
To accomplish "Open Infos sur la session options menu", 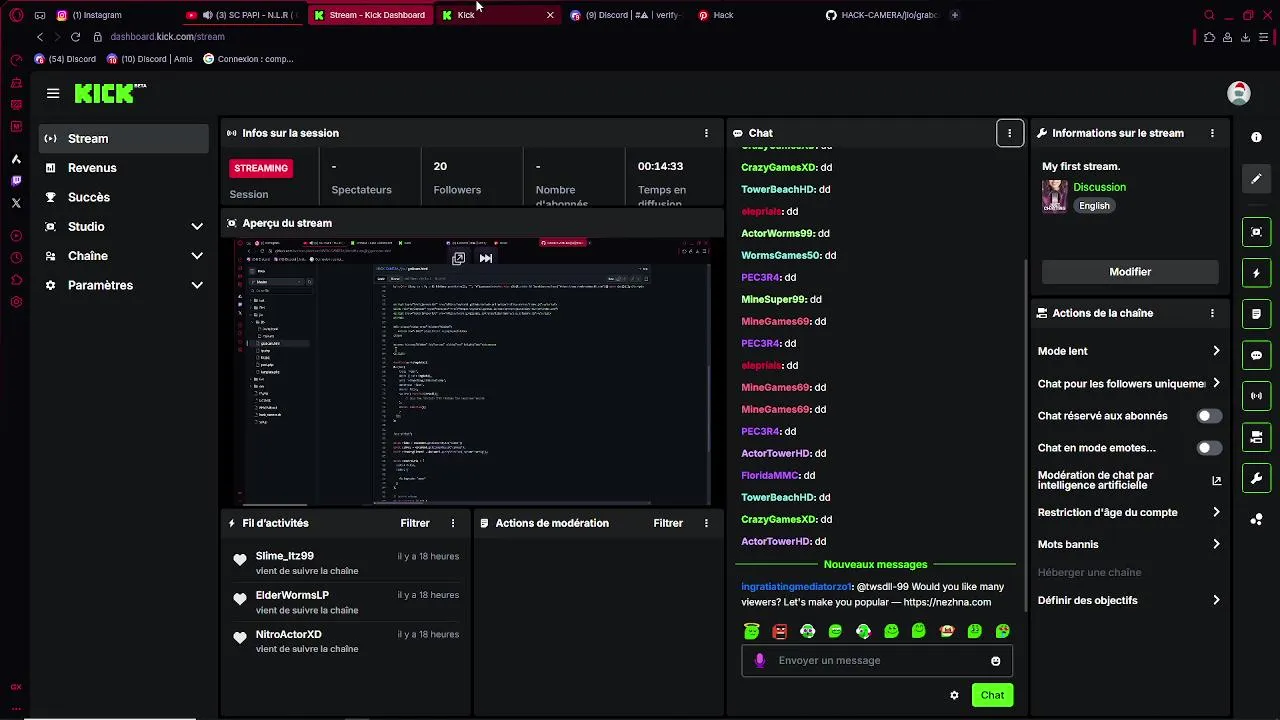I will coord(706,133).
